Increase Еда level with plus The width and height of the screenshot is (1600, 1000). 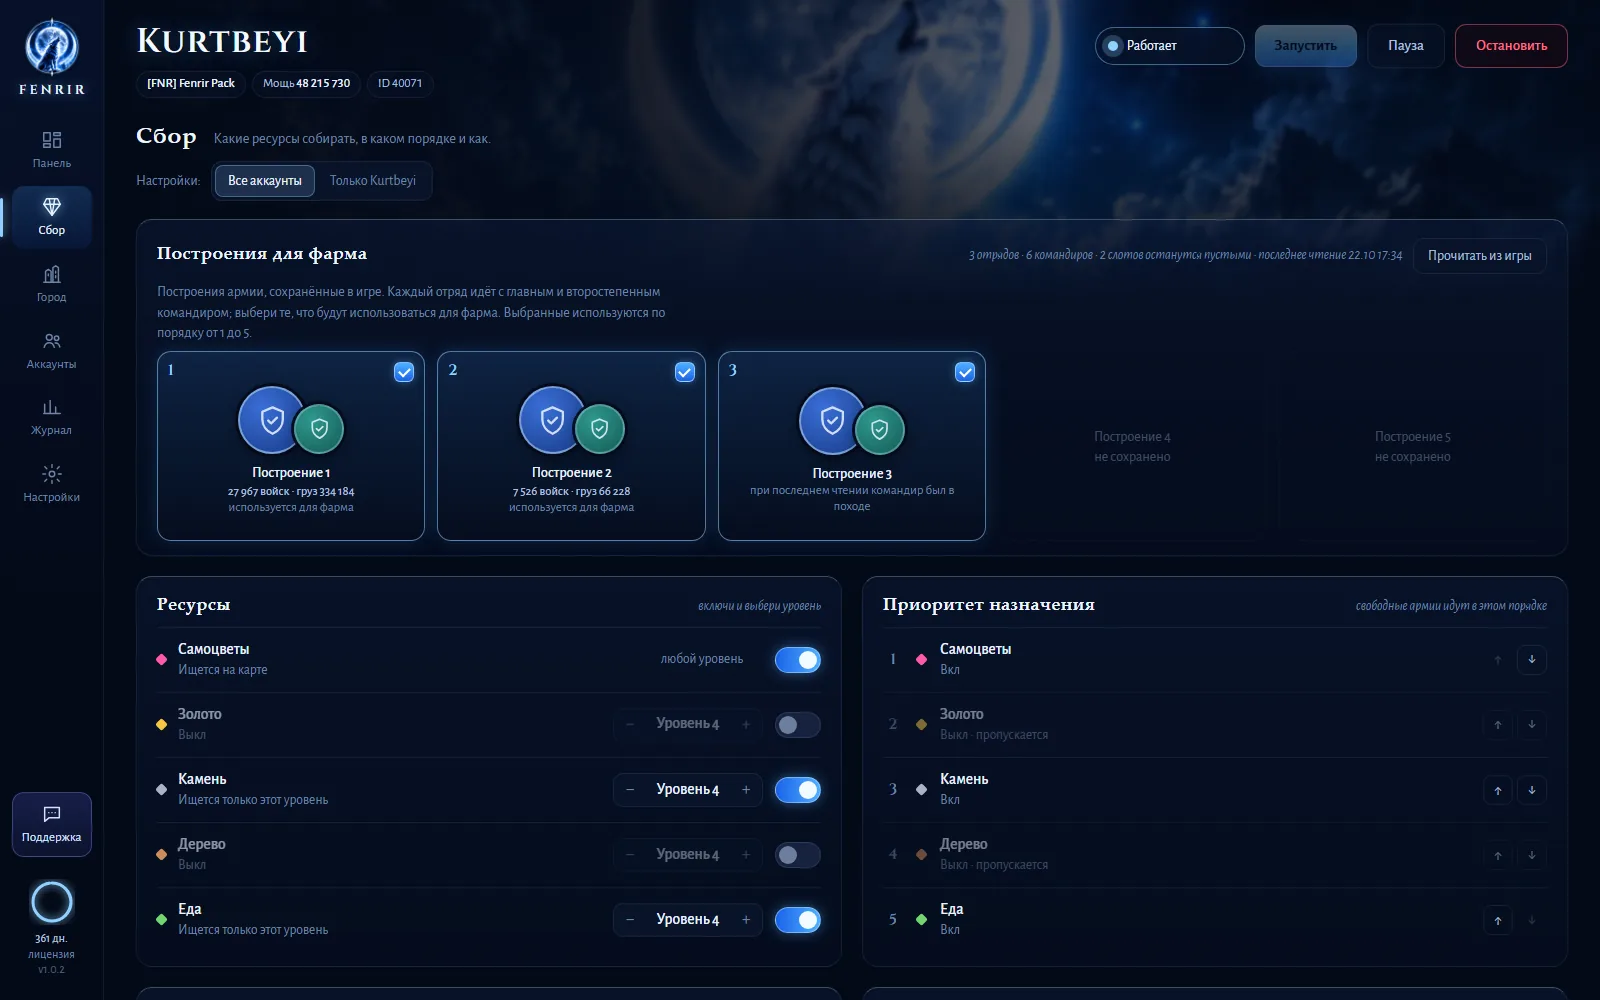[x=746, y=920]
